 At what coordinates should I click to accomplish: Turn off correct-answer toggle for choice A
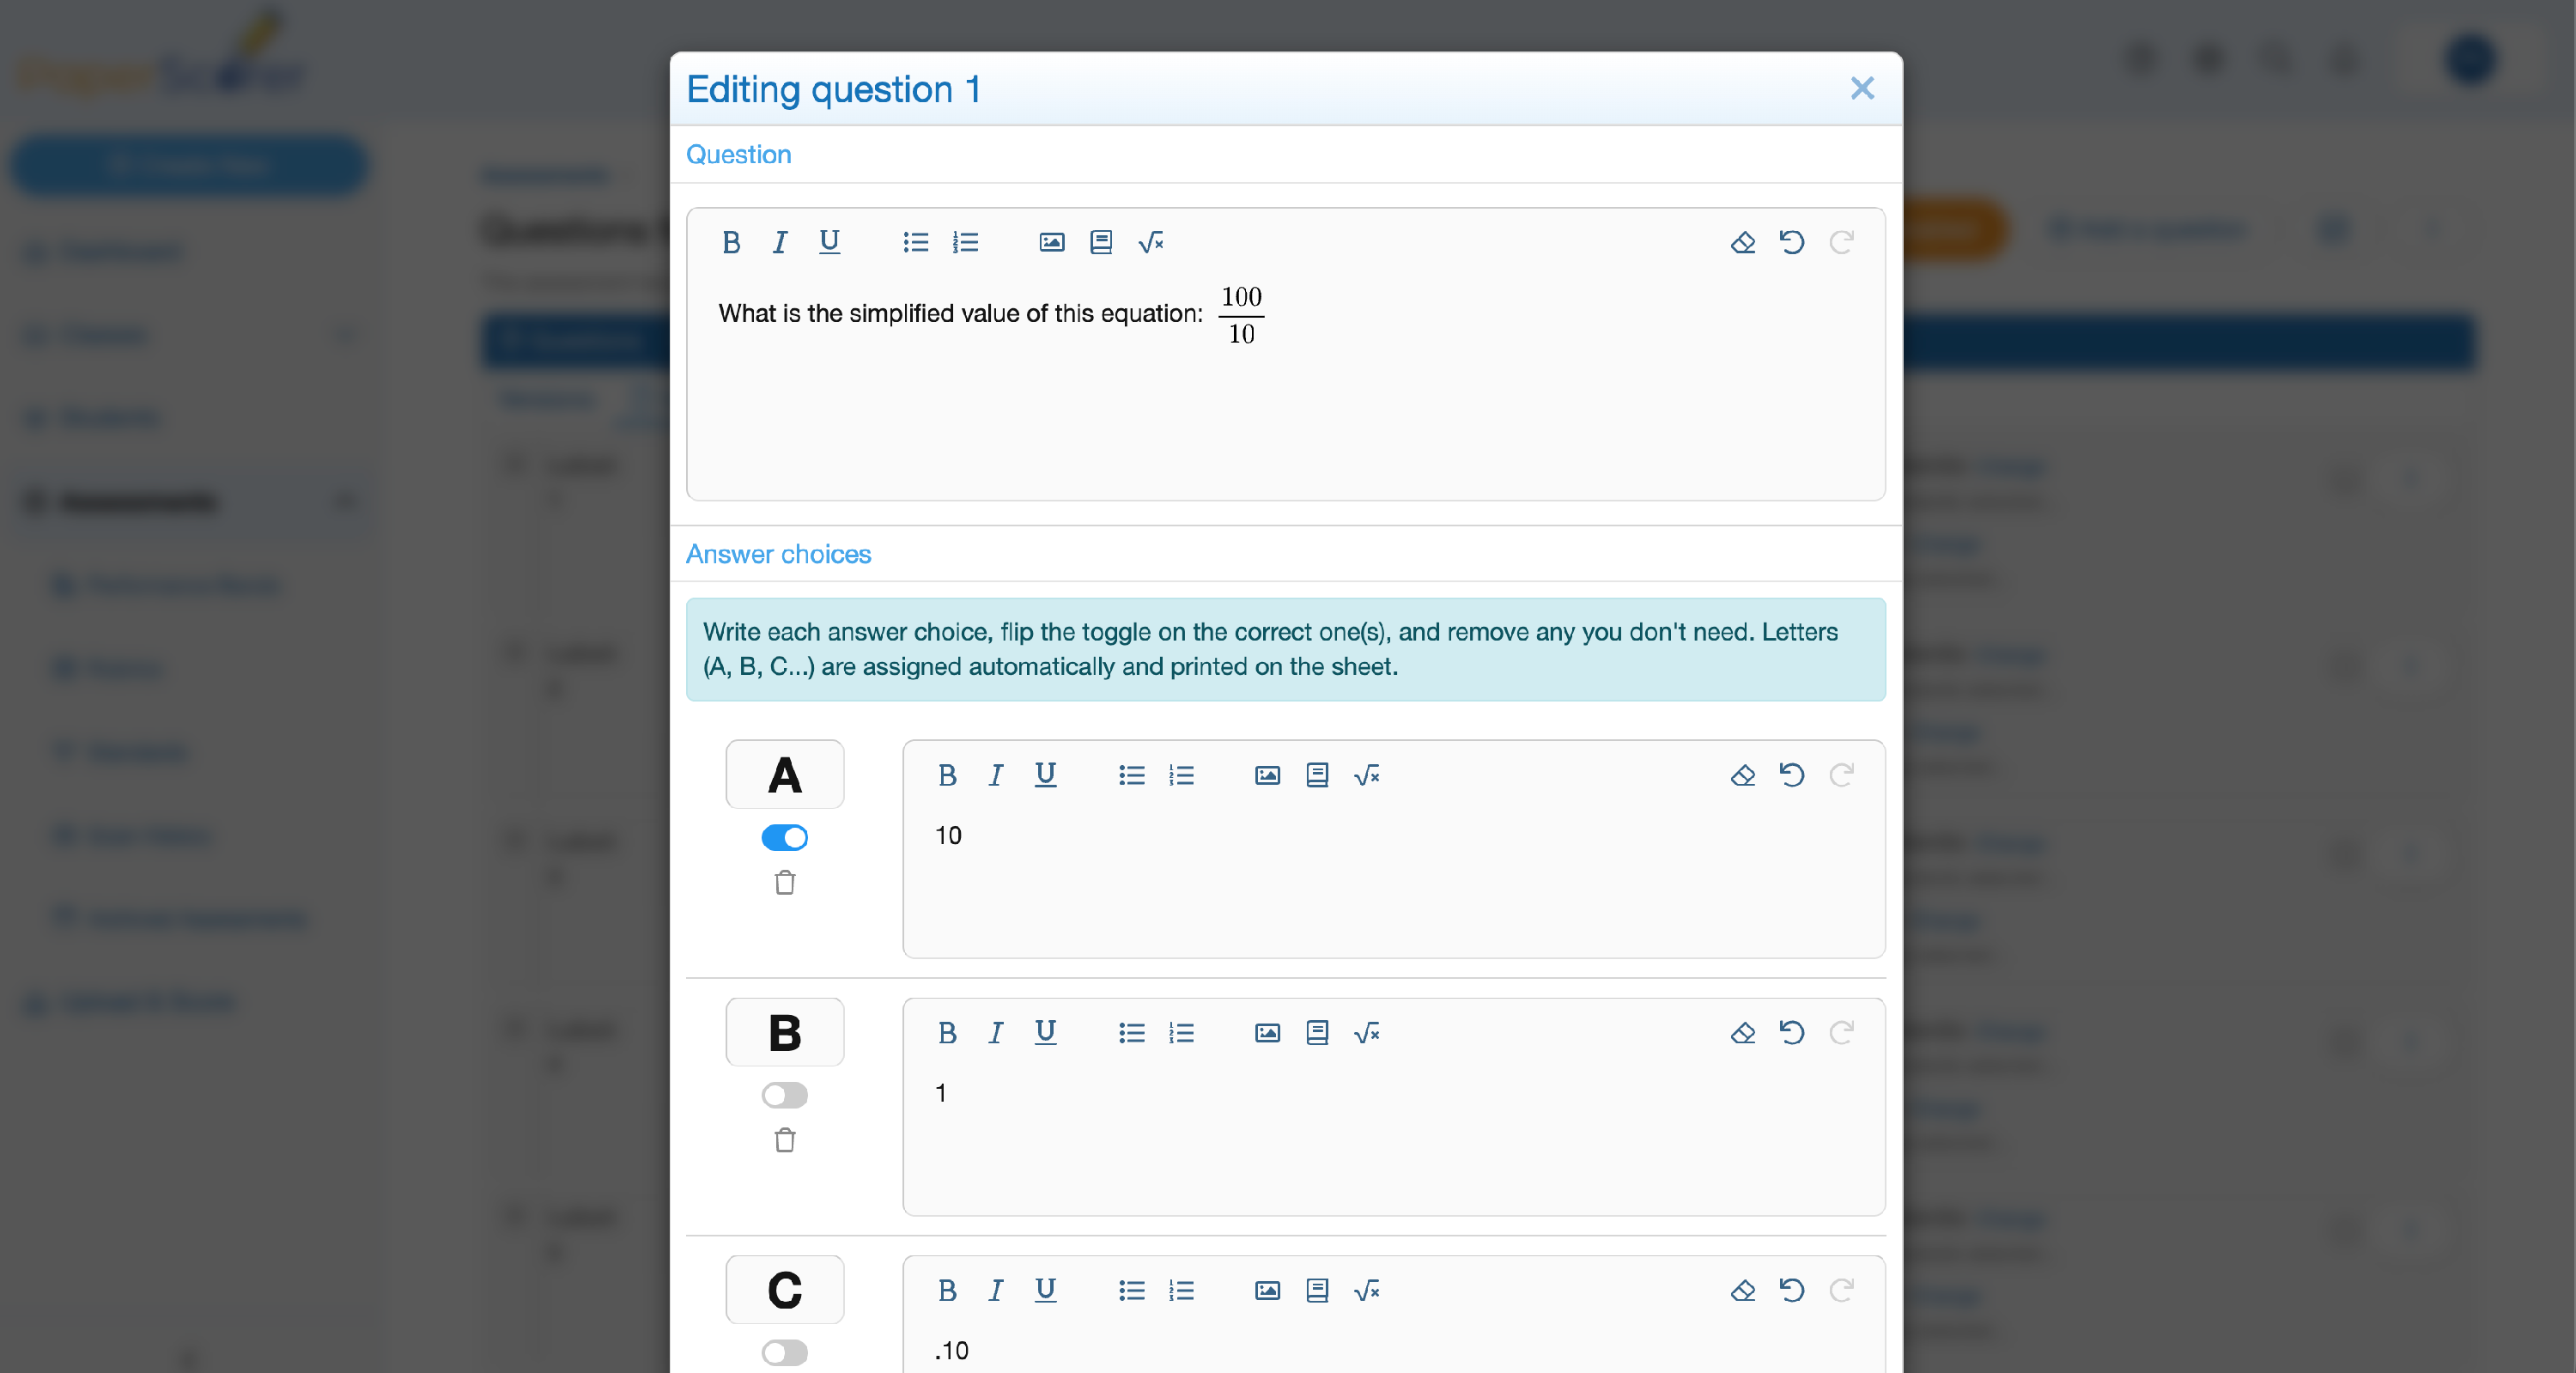tap(784, 837)
